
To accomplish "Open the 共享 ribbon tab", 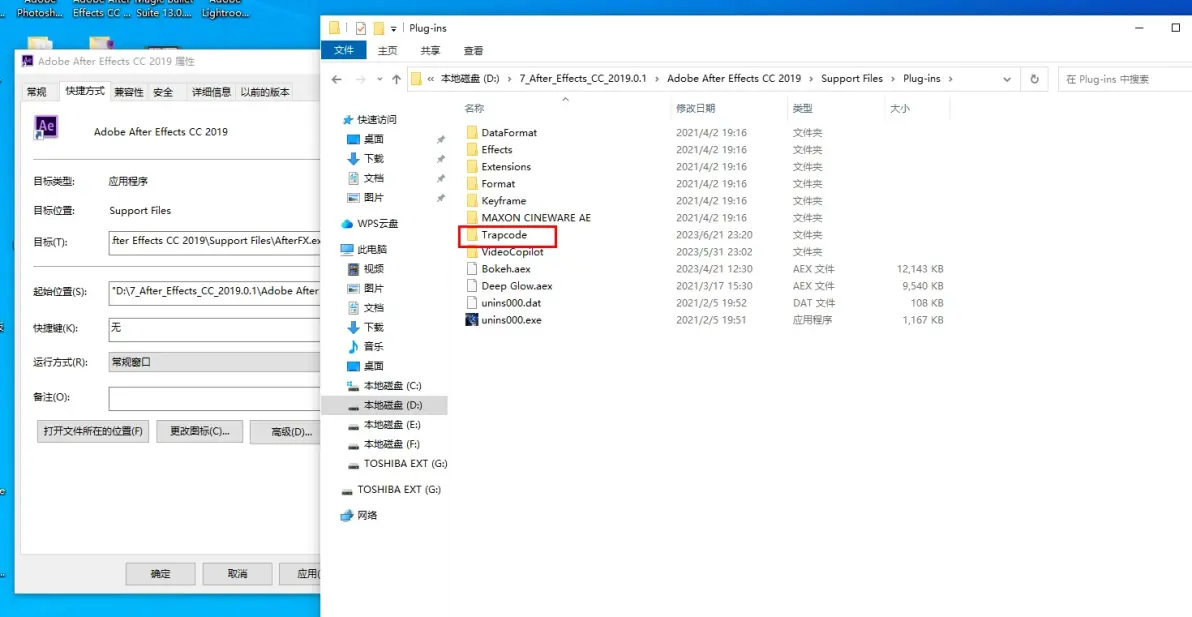I will (430, 51).
